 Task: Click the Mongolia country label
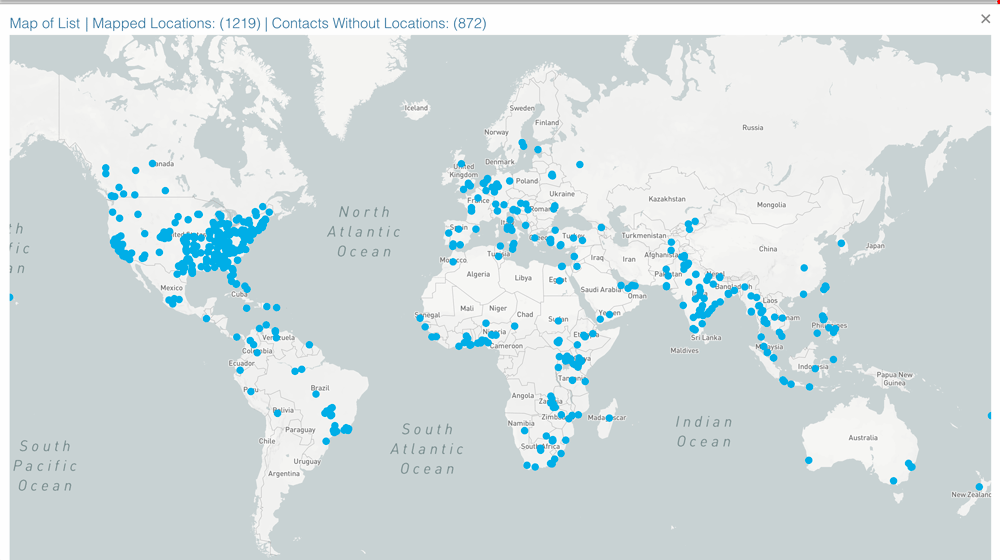pyautogui.click(x=771, y=205)
